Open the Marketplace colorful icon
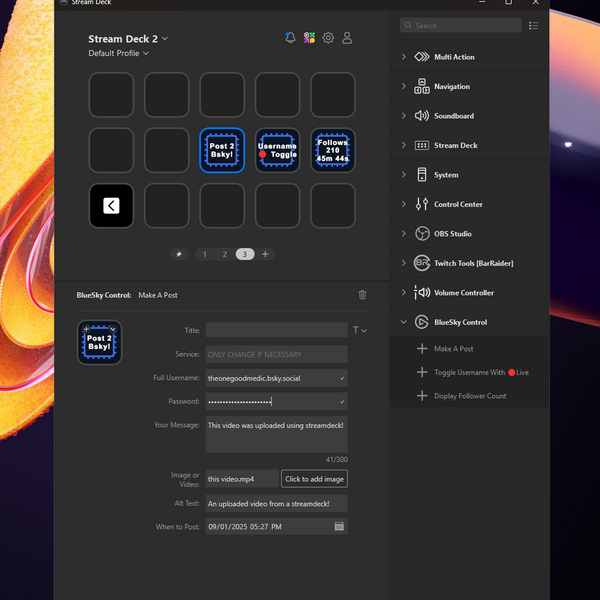Viewport: 600px width, 600px height. click(x=309, y=38)
